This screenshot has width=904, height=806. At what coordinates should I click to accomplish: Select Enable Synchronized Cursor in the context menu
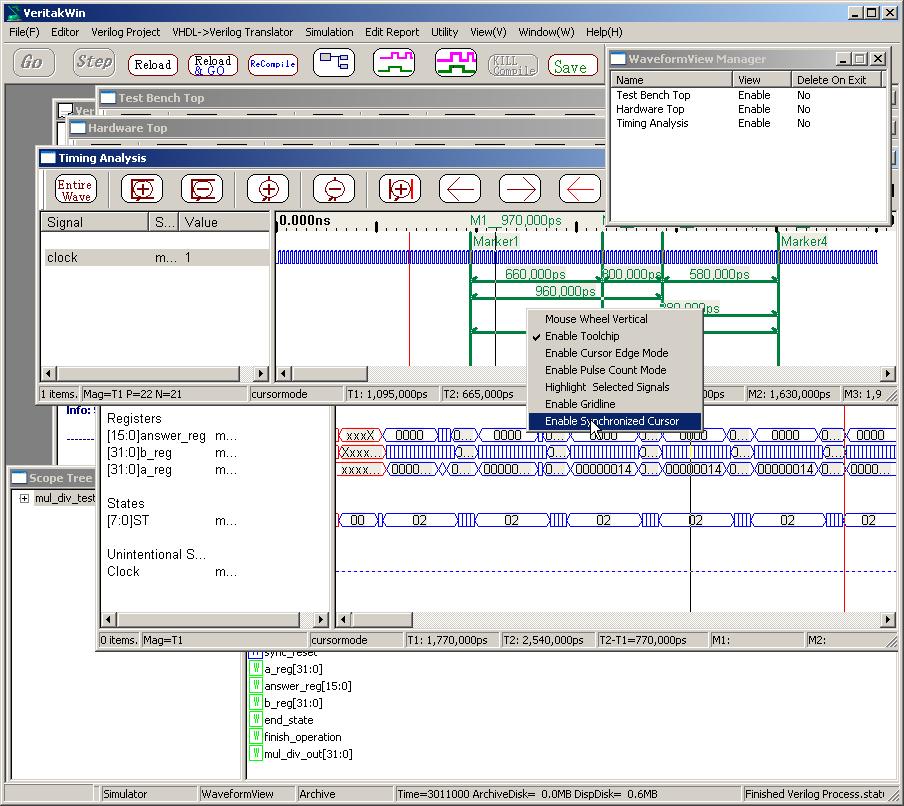(x=615, y=421)
